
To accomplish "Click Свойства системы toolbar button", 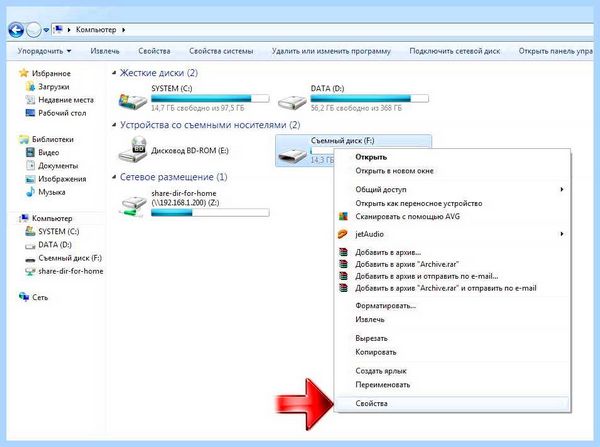I will coord(221,51).
